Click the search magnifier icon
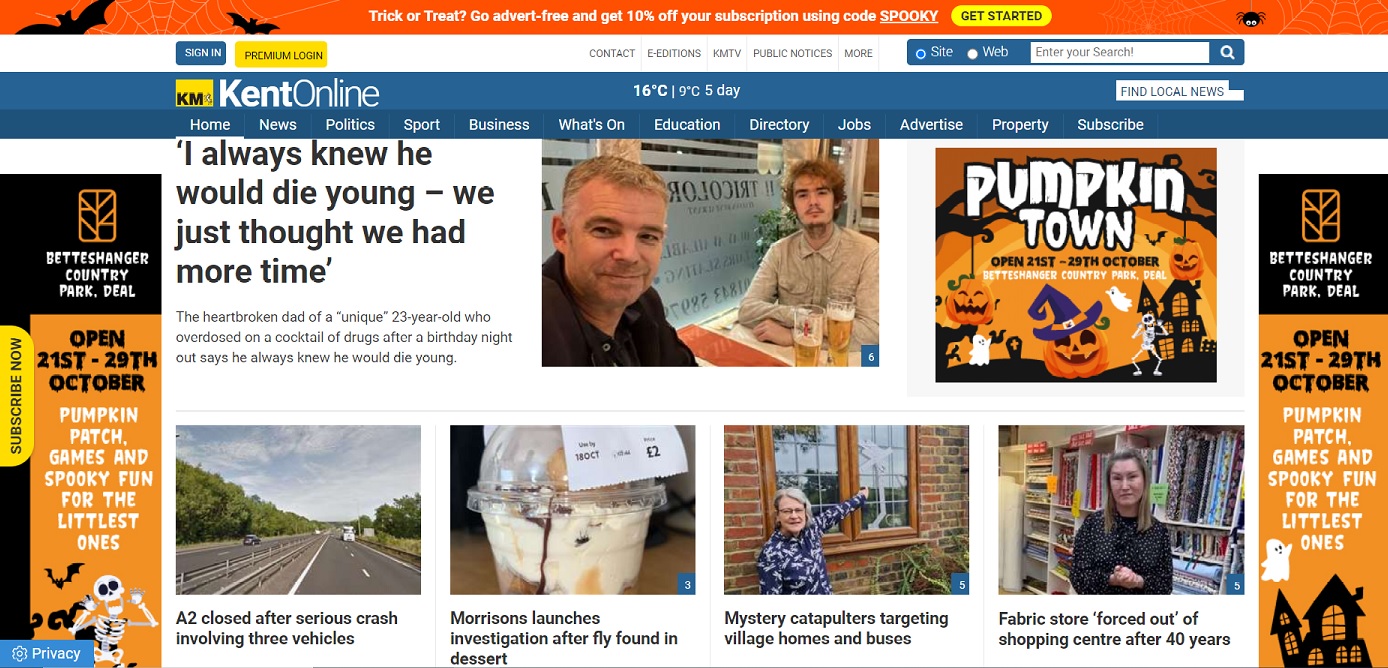Image resolution: width=1388 pixels, height=668 pixels. tap(1227, 52)
